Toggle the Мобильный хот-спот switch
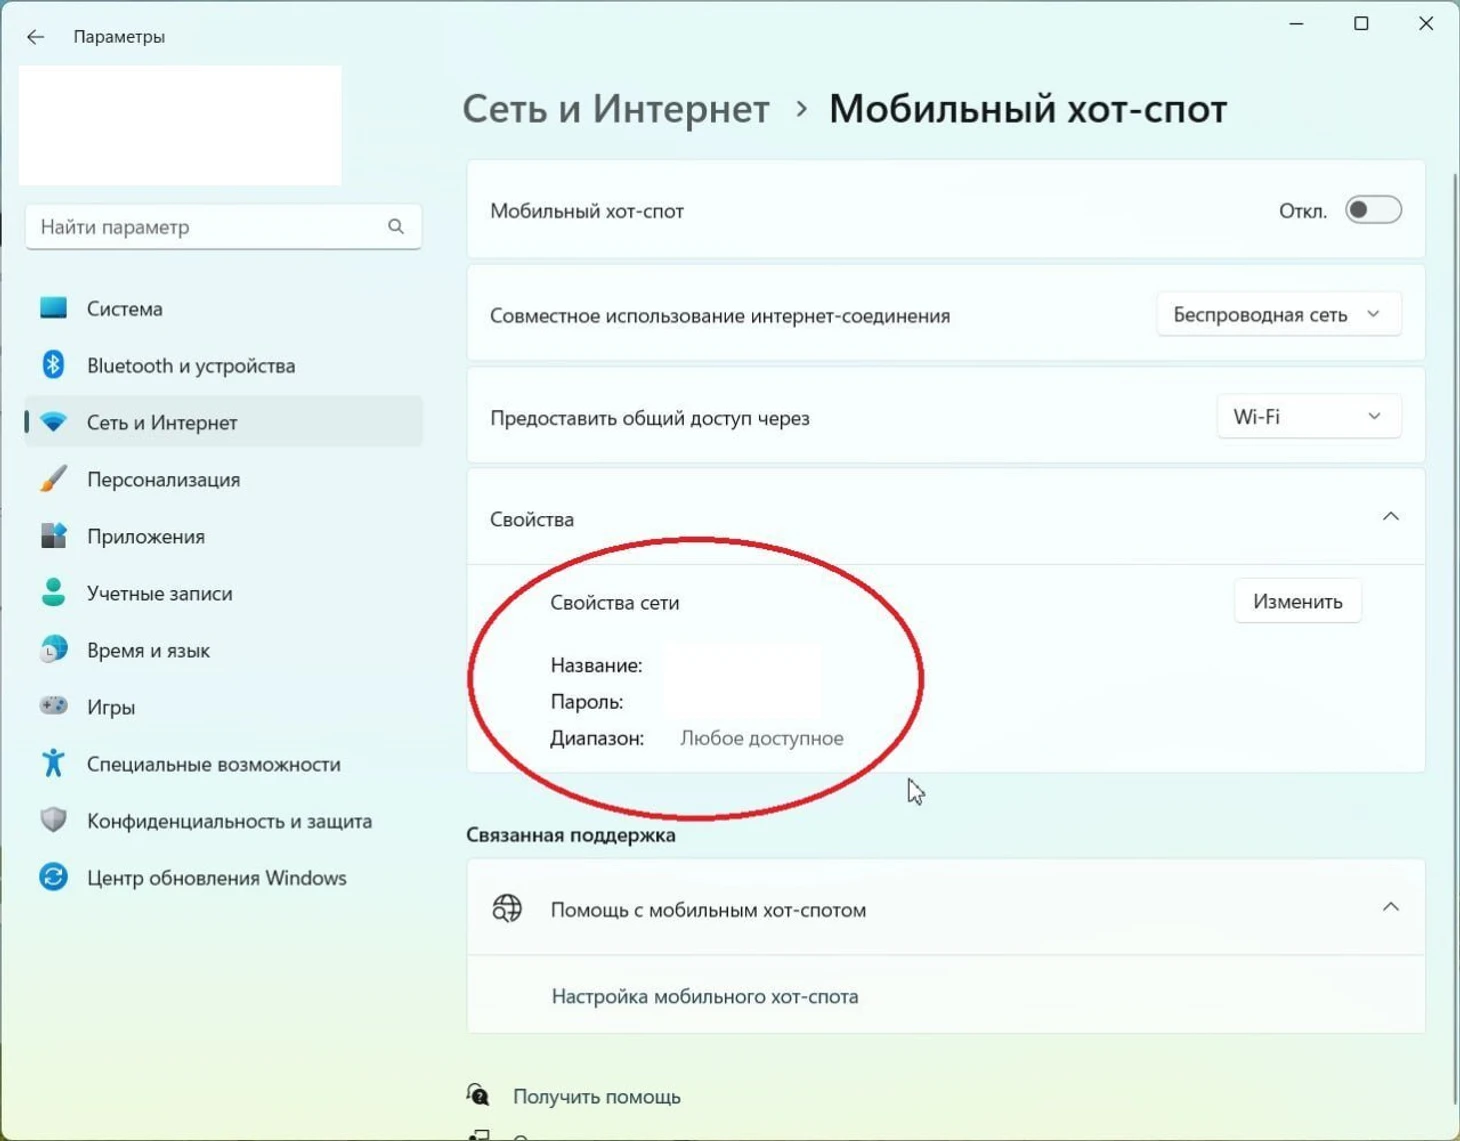The width and height of the screenshot is (1460, 1141). (x=1373, y=210)
